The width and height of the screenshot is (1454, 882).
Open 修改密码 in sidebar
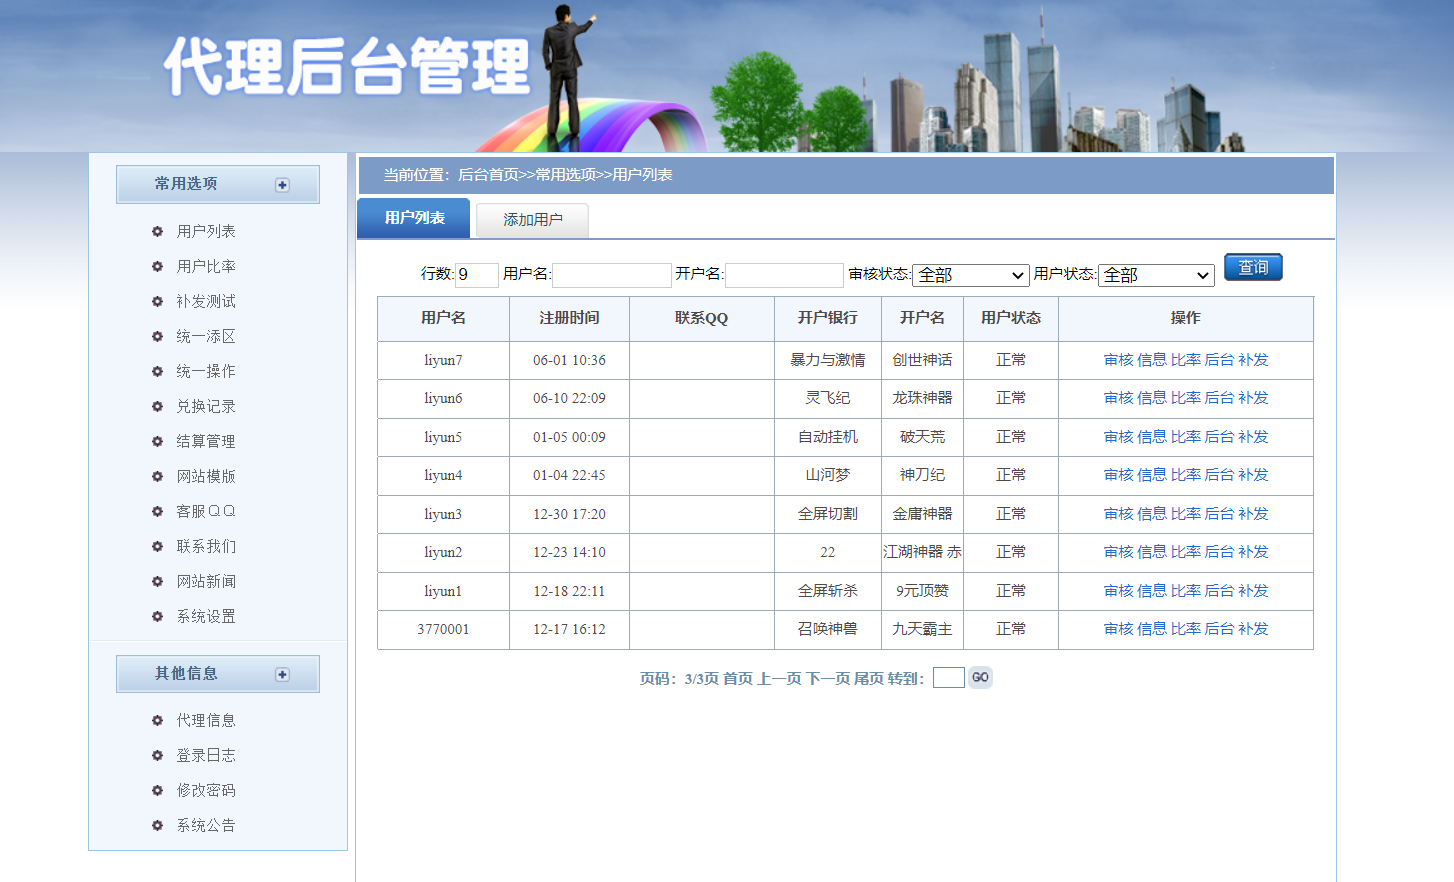click(206, 790)
